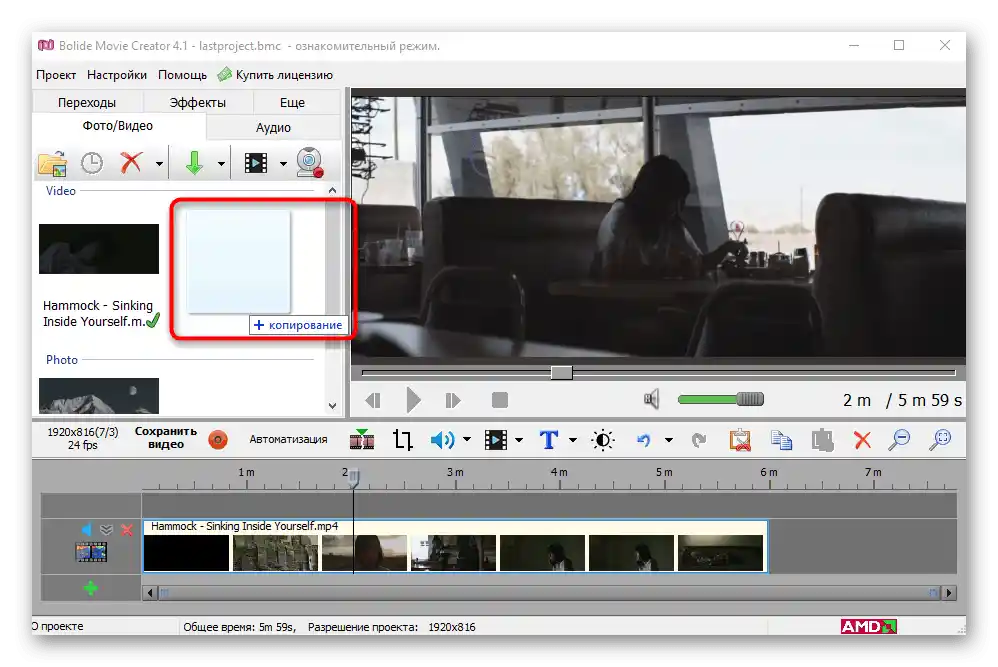Click the zoom fit magnifier icon
Image resolution: width=998 pixels, height=667 pixels.
click(x=940, y=440)
